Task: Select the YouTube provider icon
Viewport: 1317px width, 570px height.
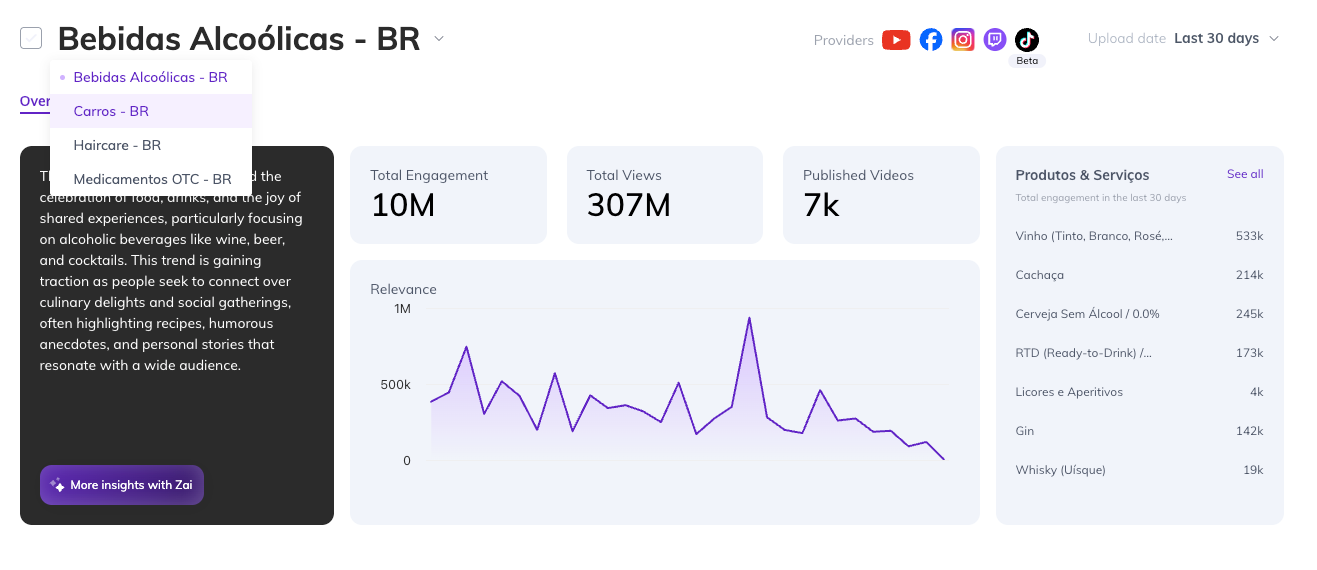Action: (896, 40)
